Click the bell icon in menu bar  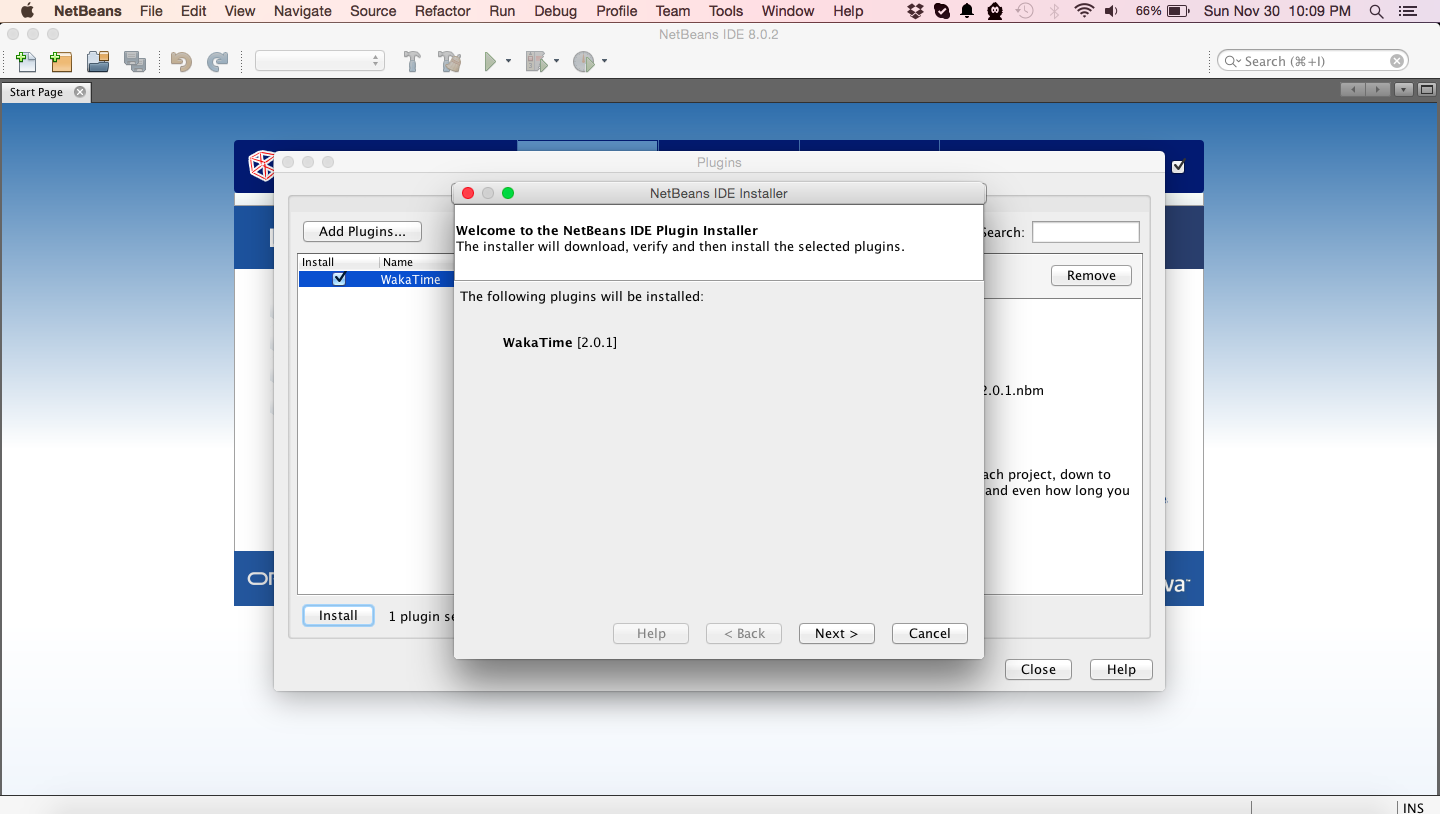[967, 11]
